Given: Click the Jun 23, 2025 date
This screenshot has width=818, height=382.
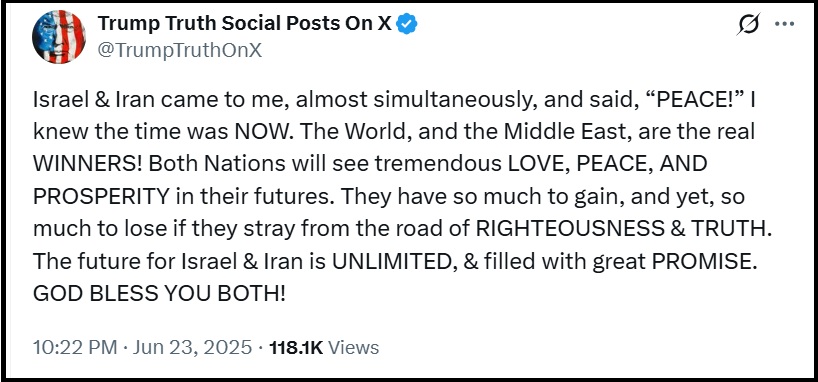Looking at the screenshot, I should coord(192,348).
